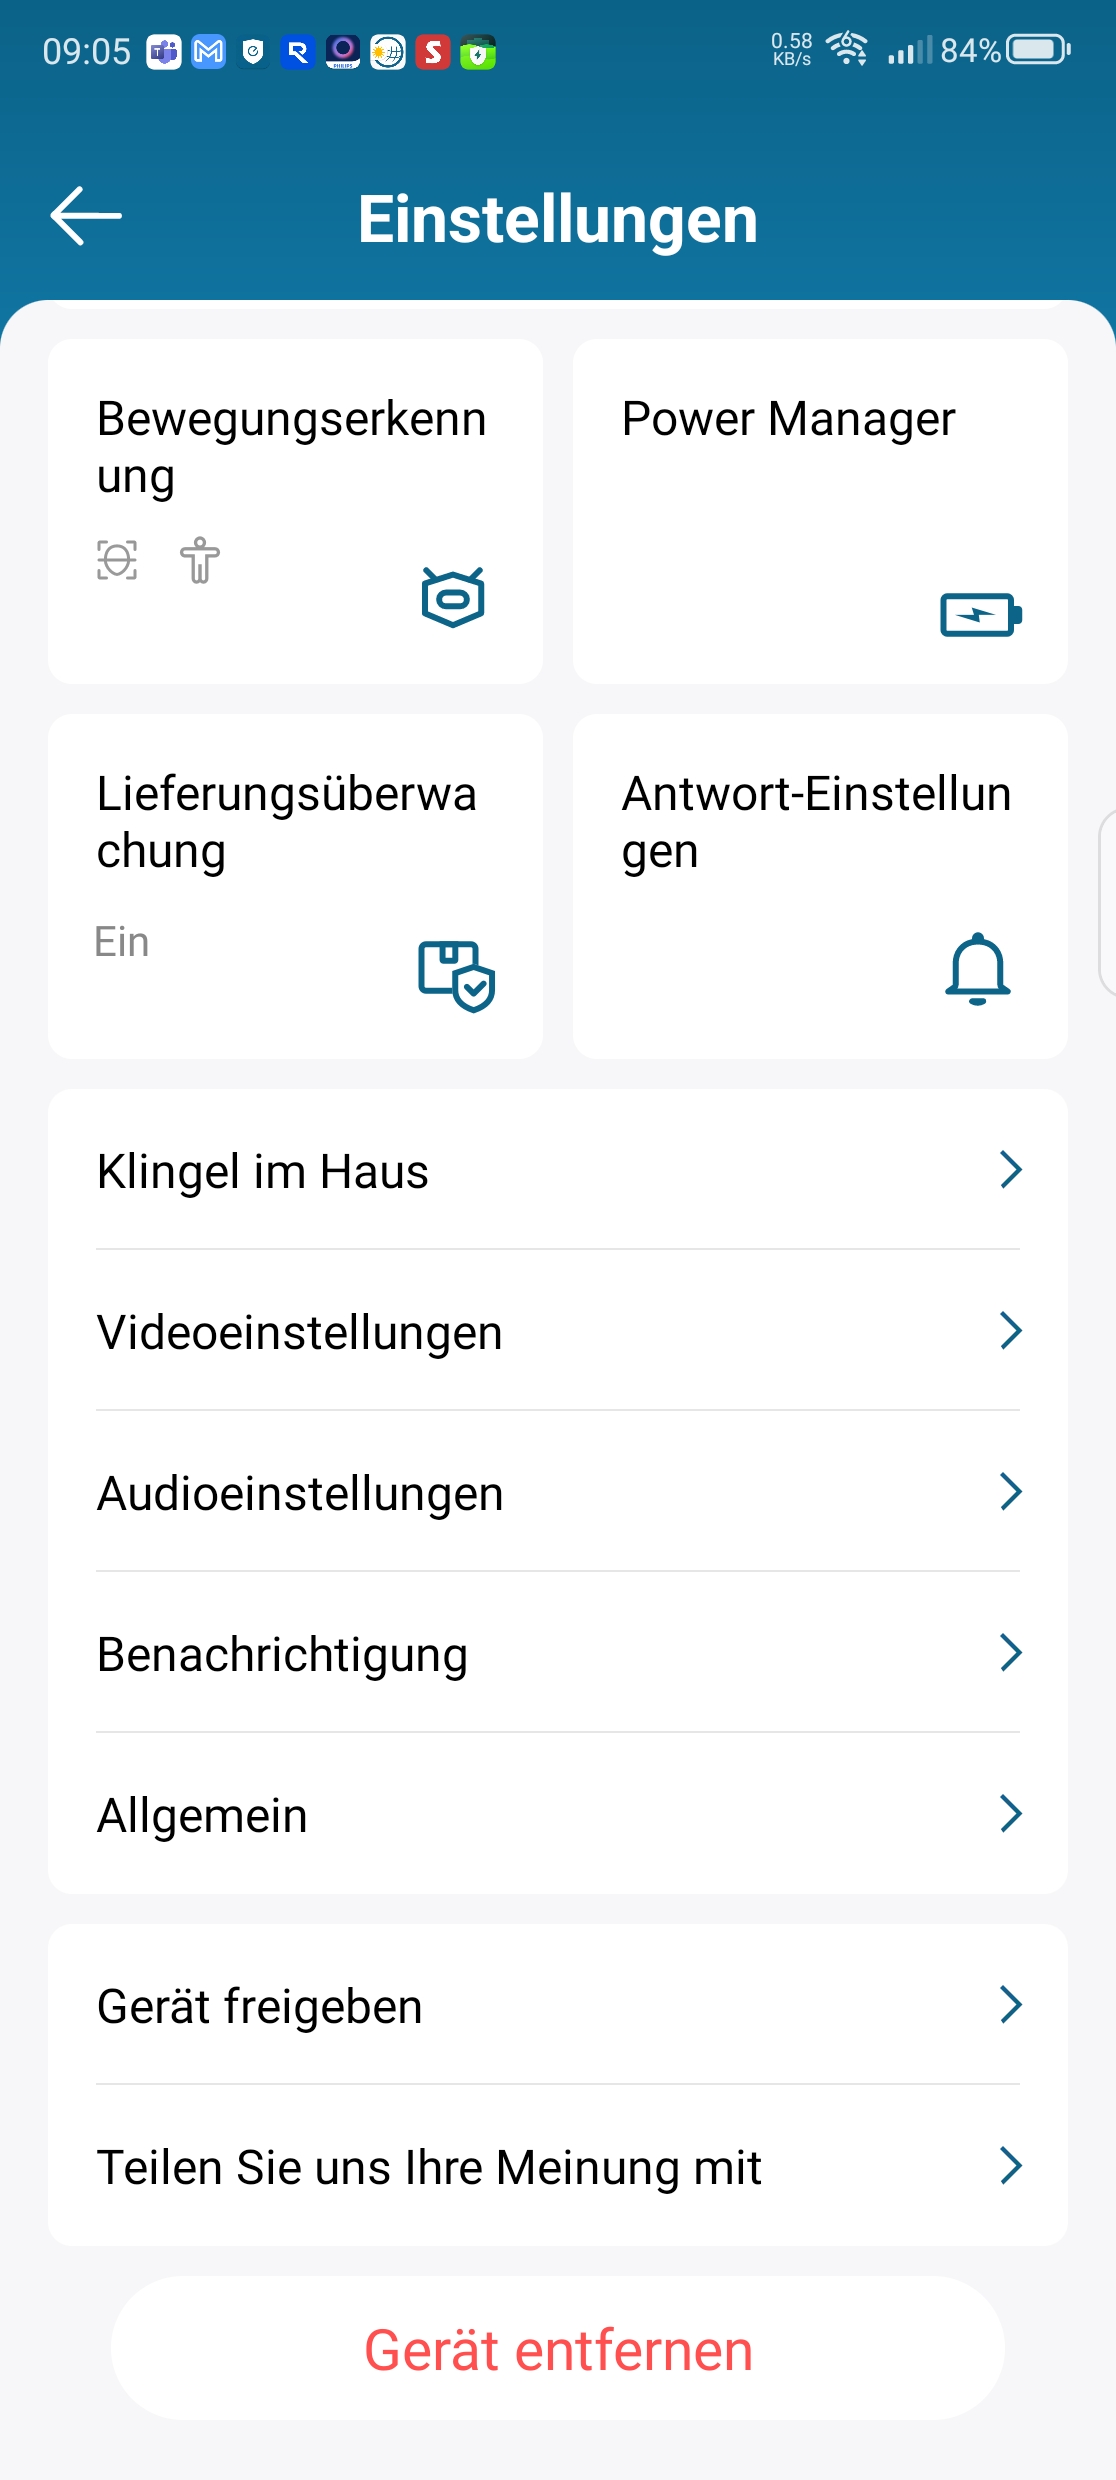Tap the package guard shield icon
This screenshot has height=2480, width=1116.
456,975
